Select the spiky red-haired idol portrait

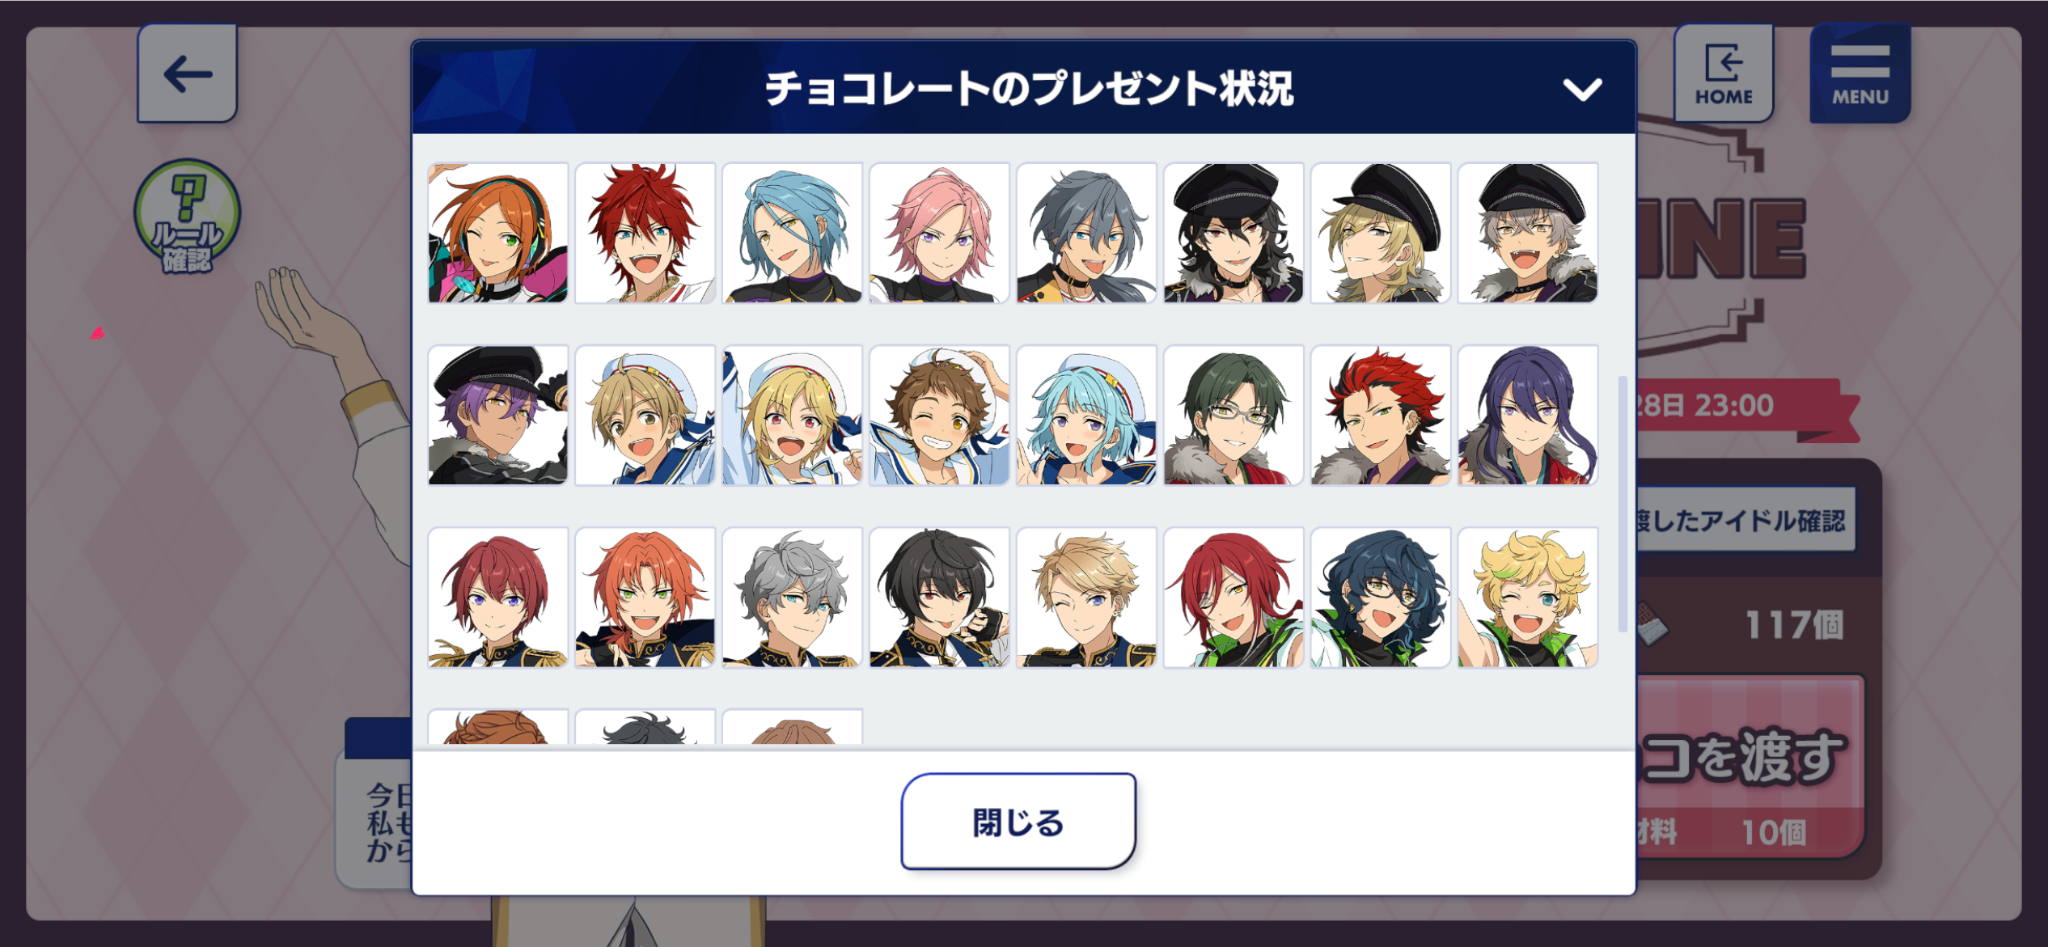[645, 233]
